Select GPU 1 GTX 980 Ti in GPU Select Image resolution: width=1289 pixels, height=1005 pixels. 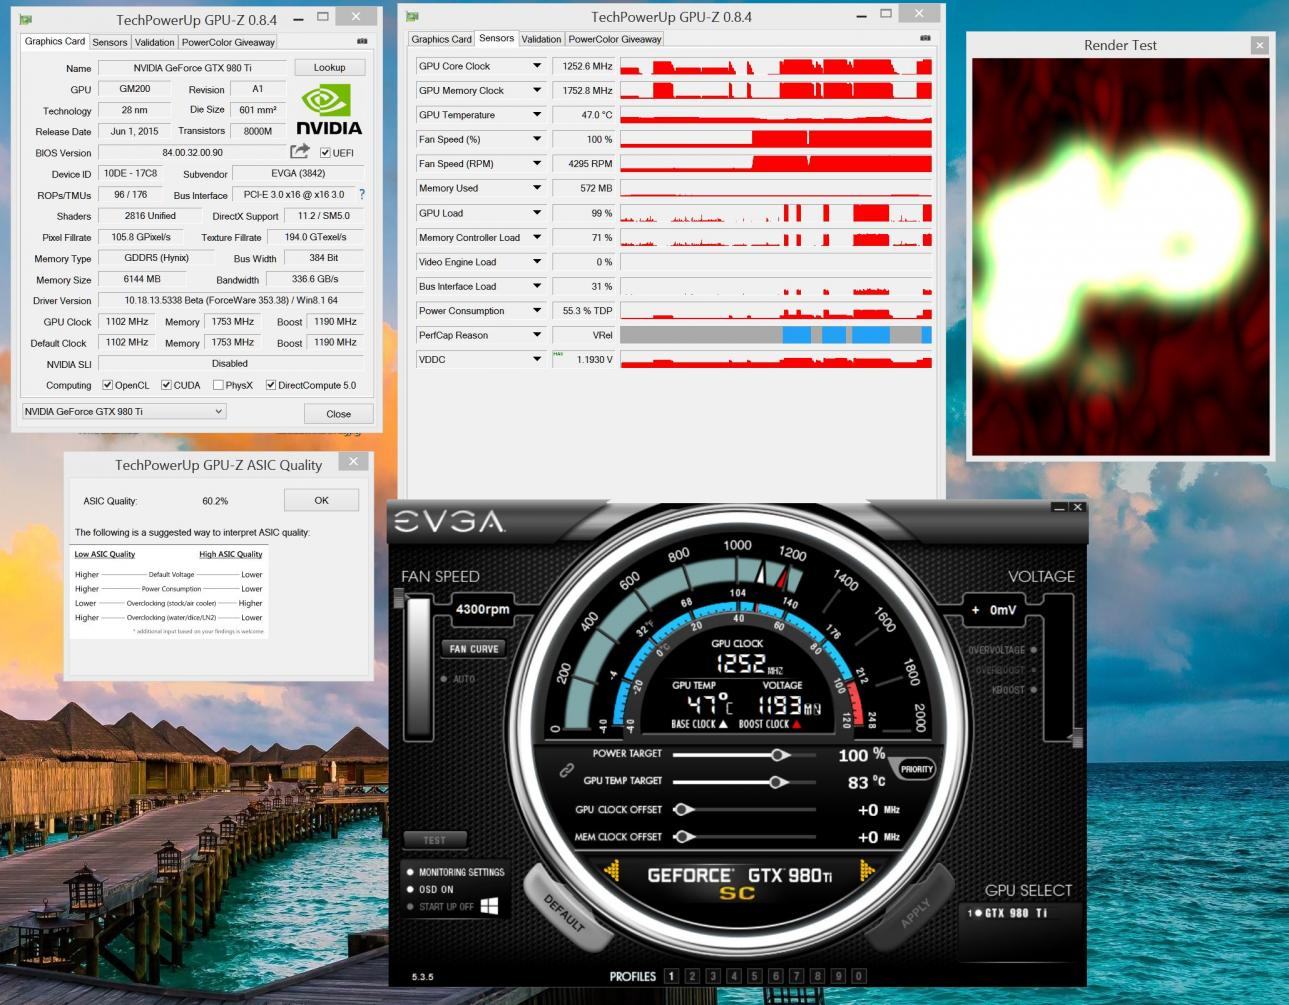coord(1007,913)
